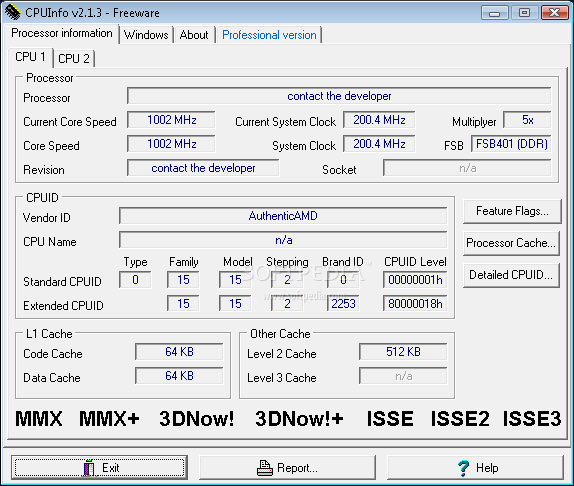Click the ISSE feature label

pyautogui.click(x=390, y=419)
